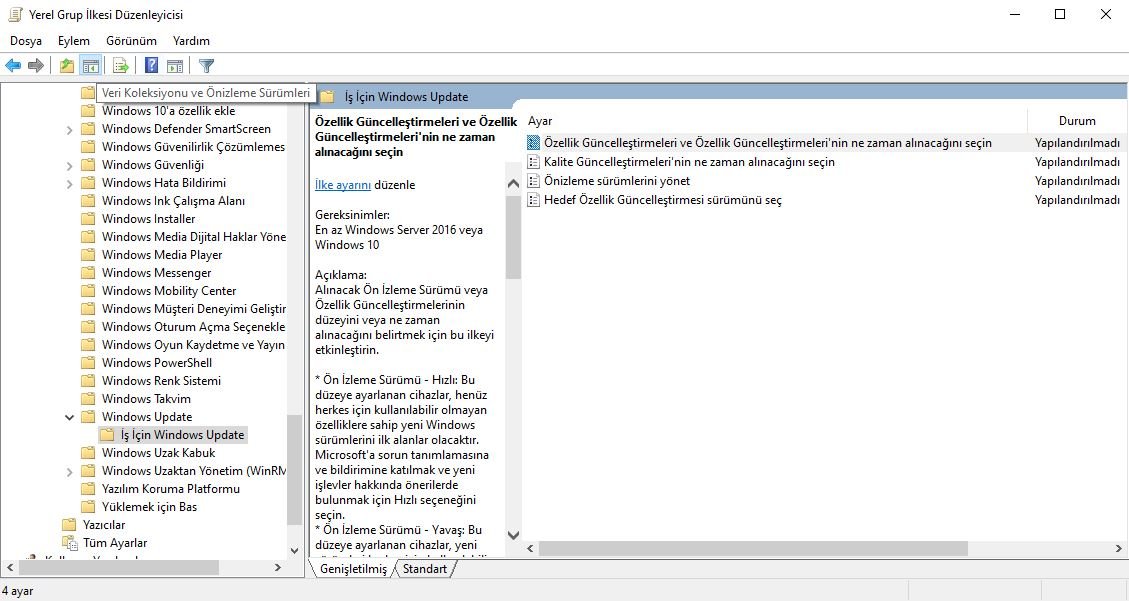Collapse the Windows Update tree node
This screenshot has width=1129, height=601.
pyautogui.click(x=69, y=417)
